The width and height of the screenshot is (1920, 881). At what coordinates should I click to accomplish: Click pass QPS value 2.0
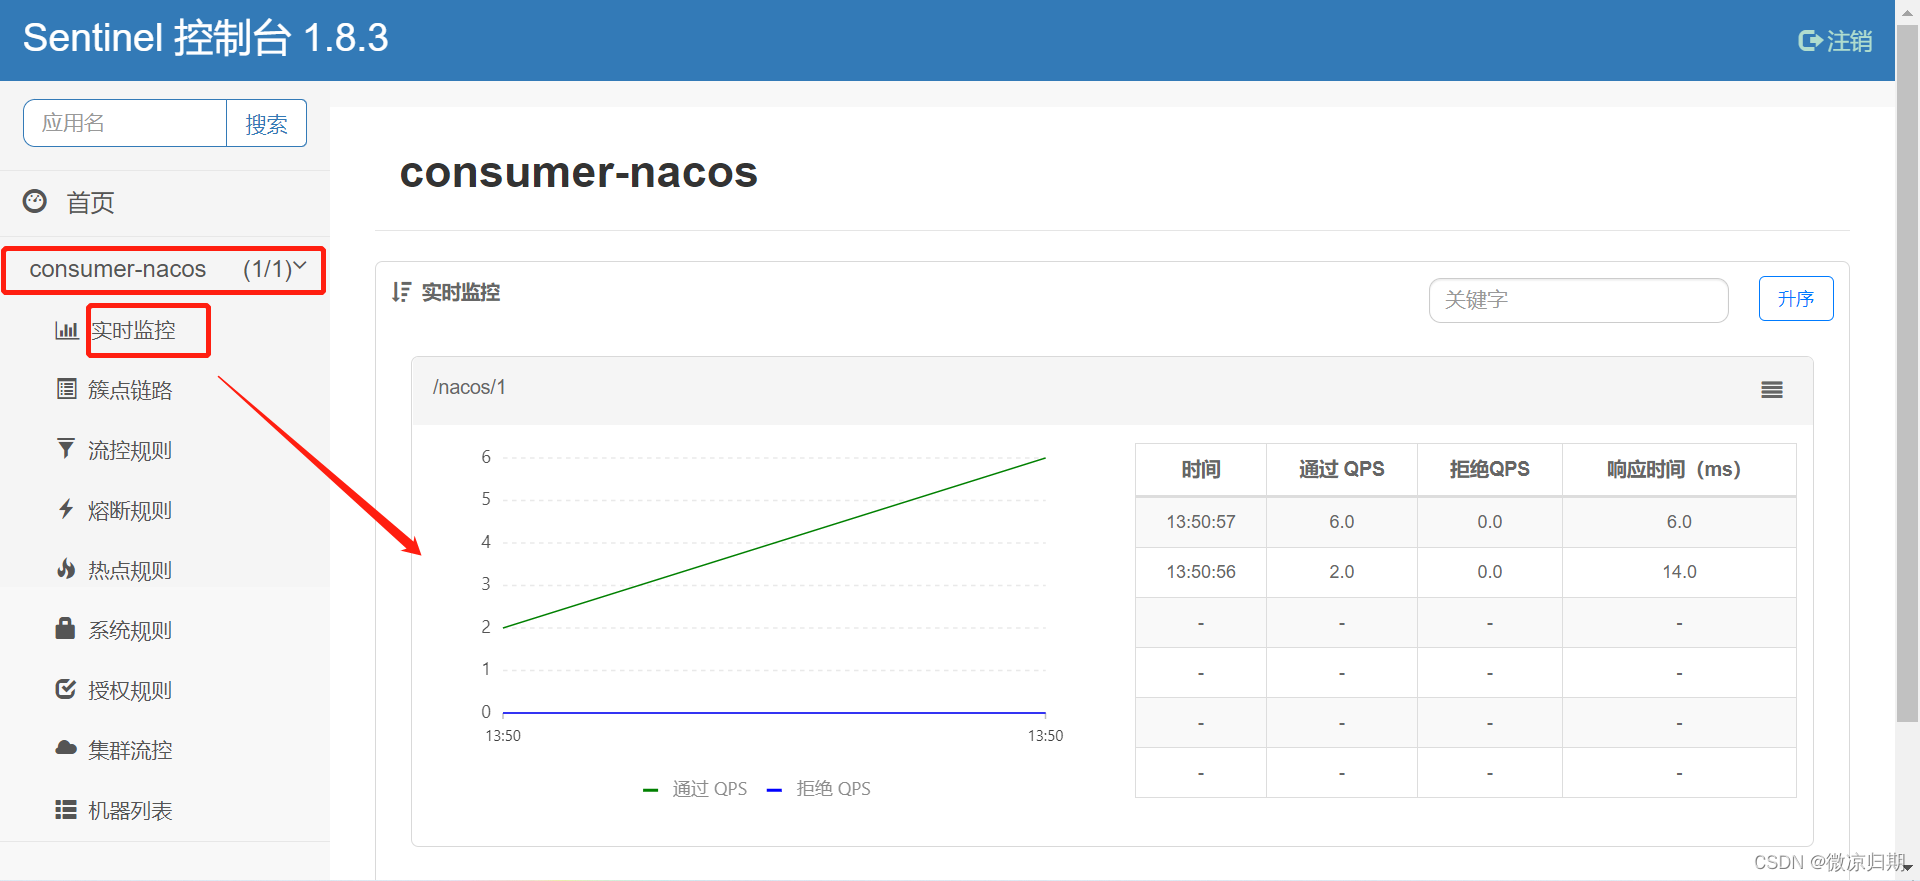point(1341,572)
